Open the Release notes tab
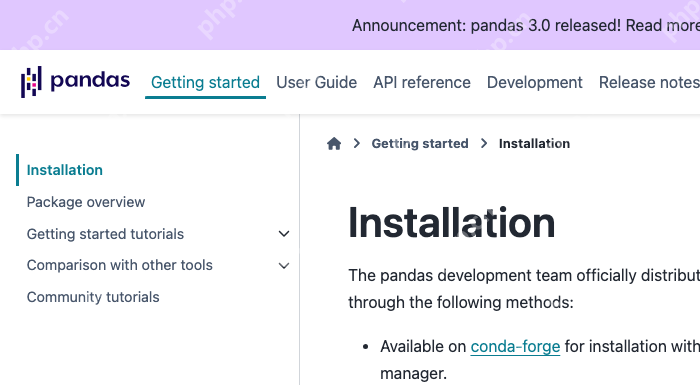This screenshot has width=700, height=385. 649,82
